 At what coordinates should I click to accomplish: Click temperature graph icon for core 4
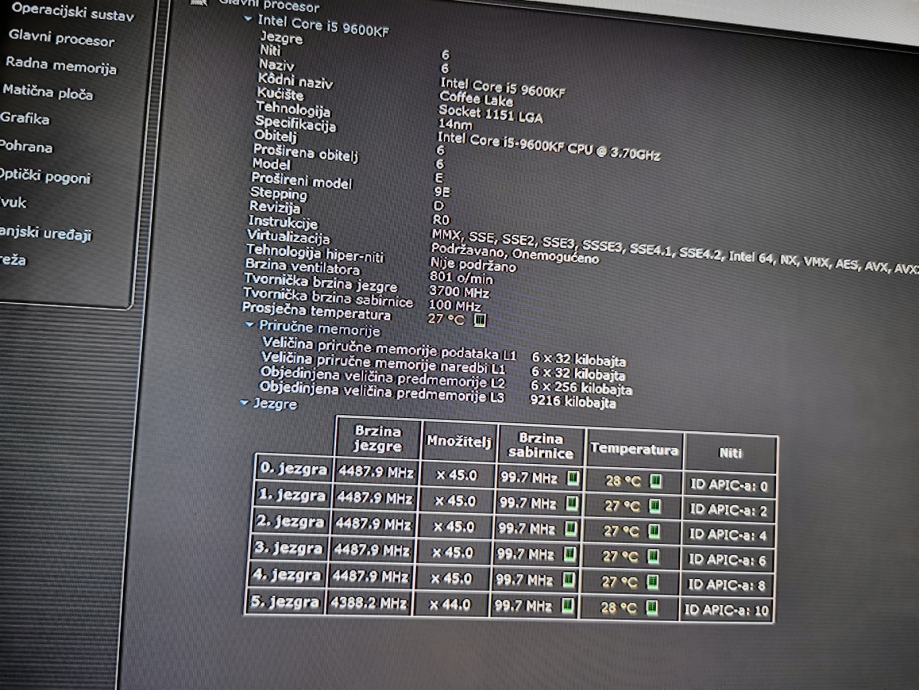click(x=652, y=582)
